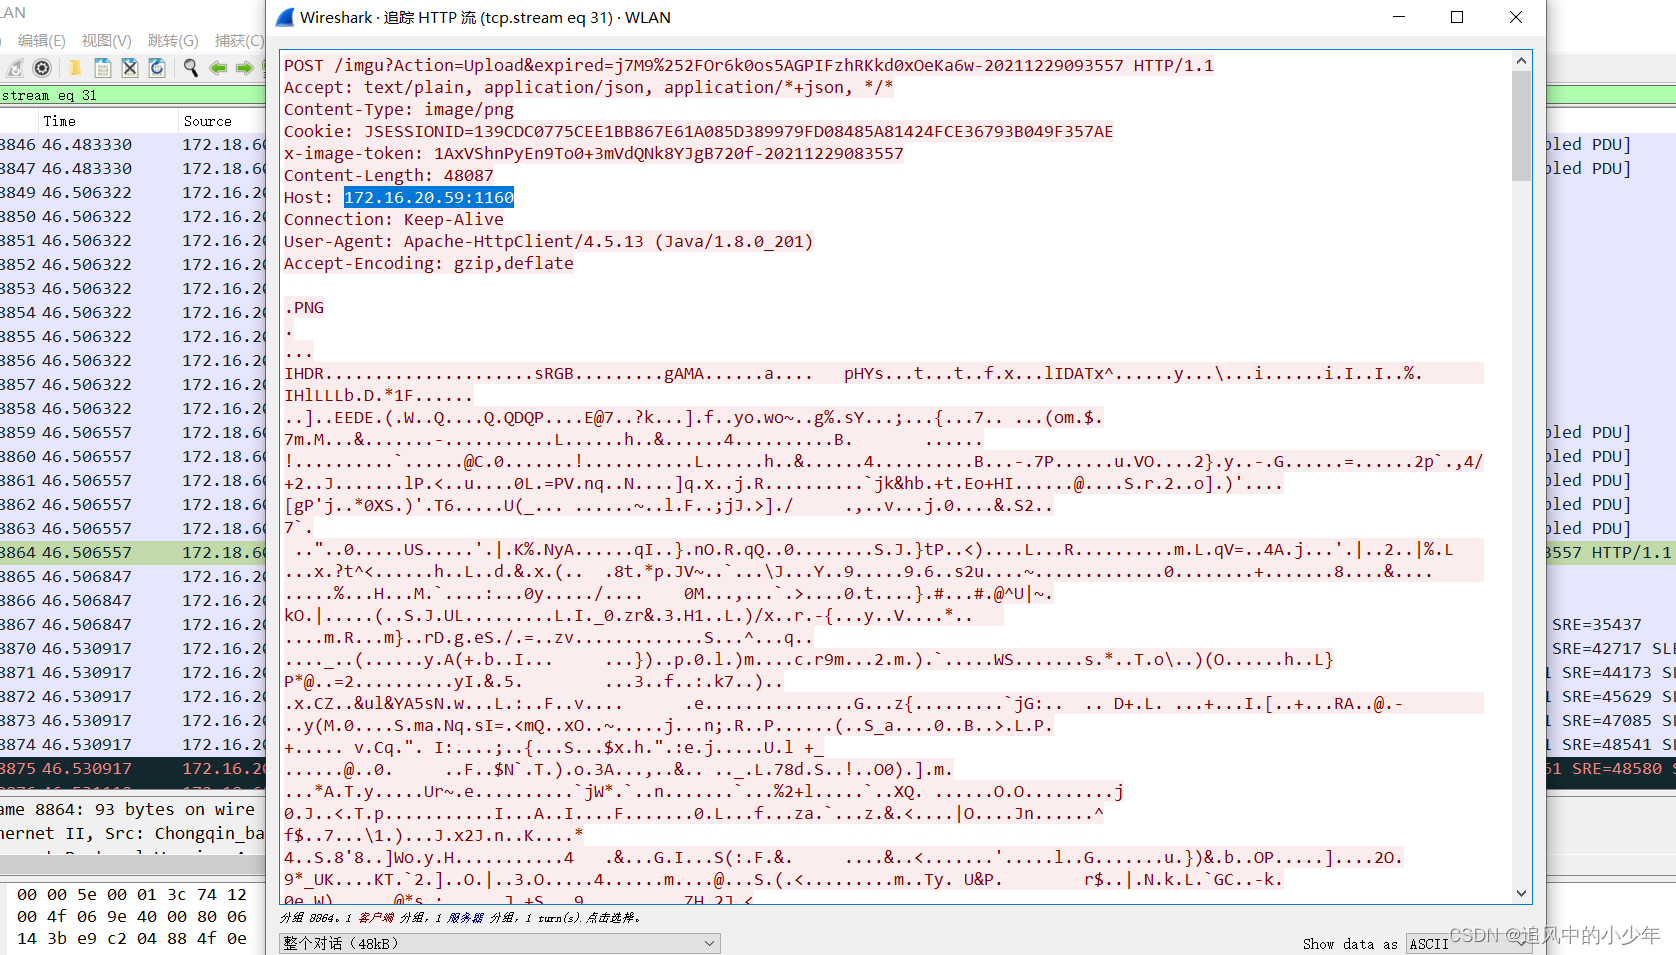Click the IHDR sRGB gAMA data line
The height and width of the screenshot is (955, 1676).
853,373
